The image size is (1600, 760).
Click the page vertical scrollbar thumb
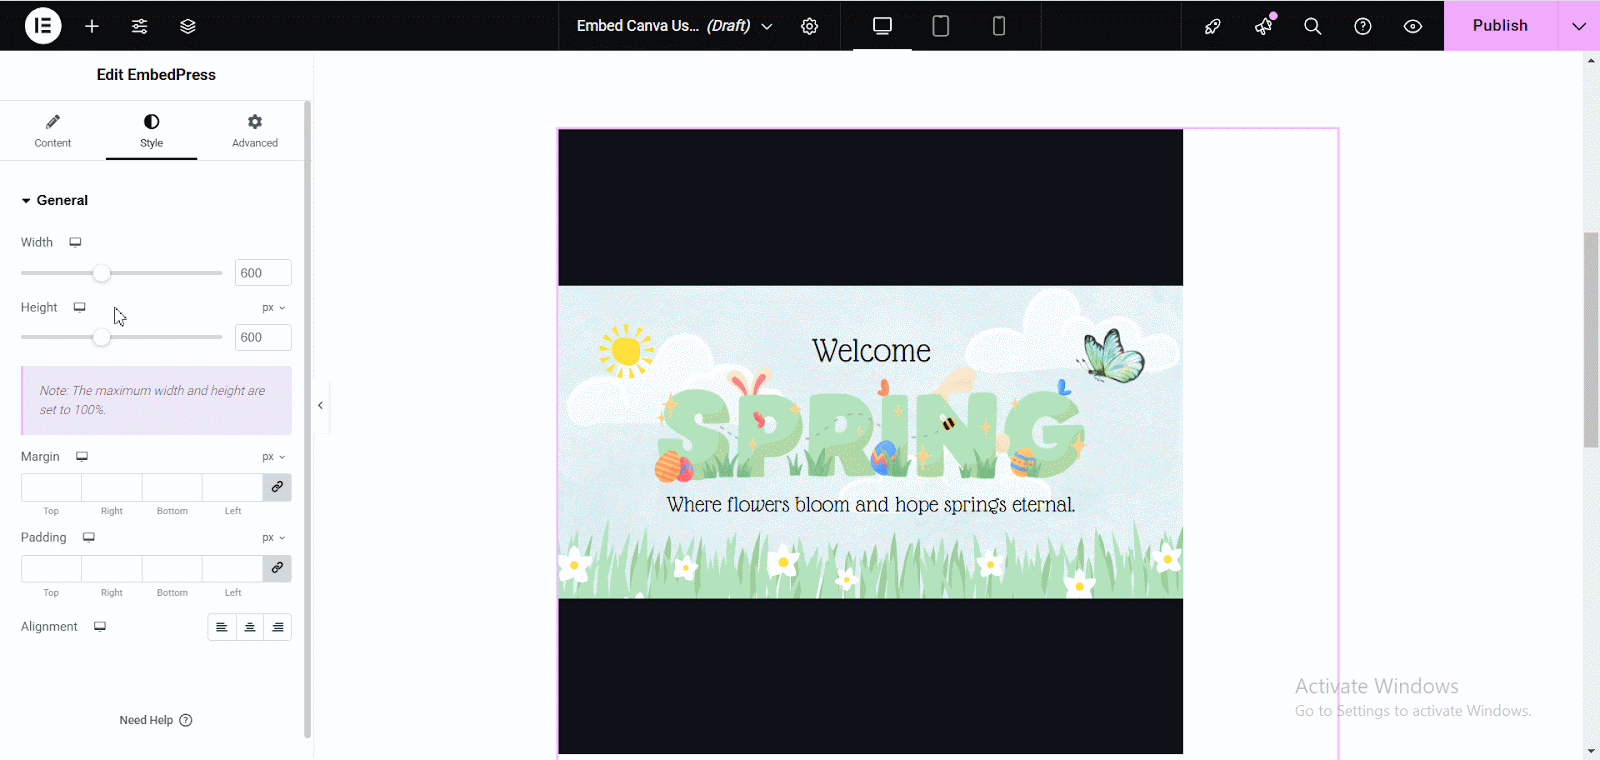(x=1591, y=340)
